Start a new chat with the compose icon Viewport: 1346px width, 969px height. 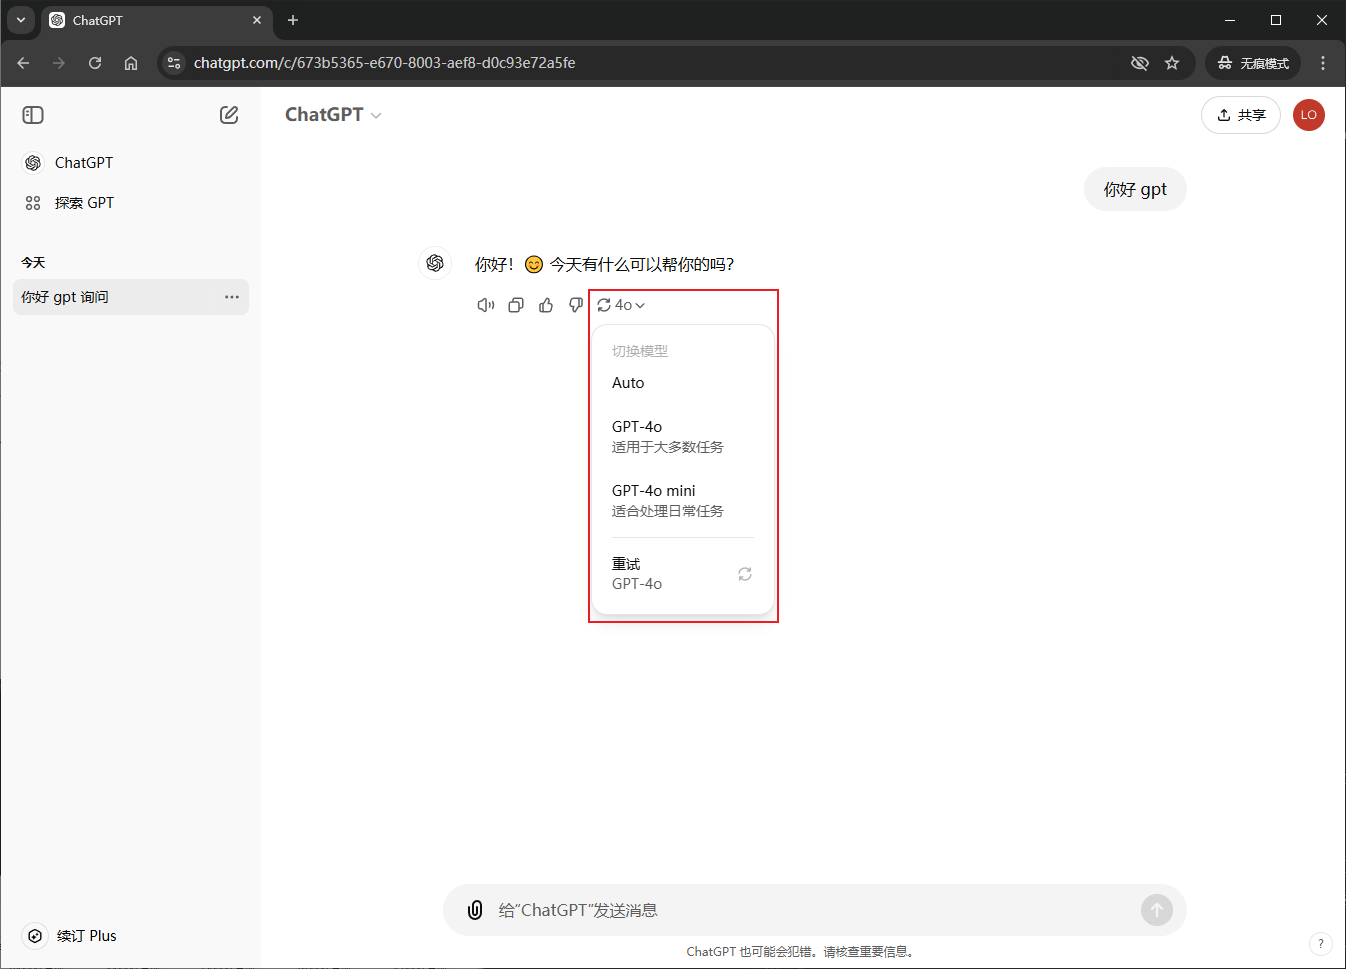point(229,115)
